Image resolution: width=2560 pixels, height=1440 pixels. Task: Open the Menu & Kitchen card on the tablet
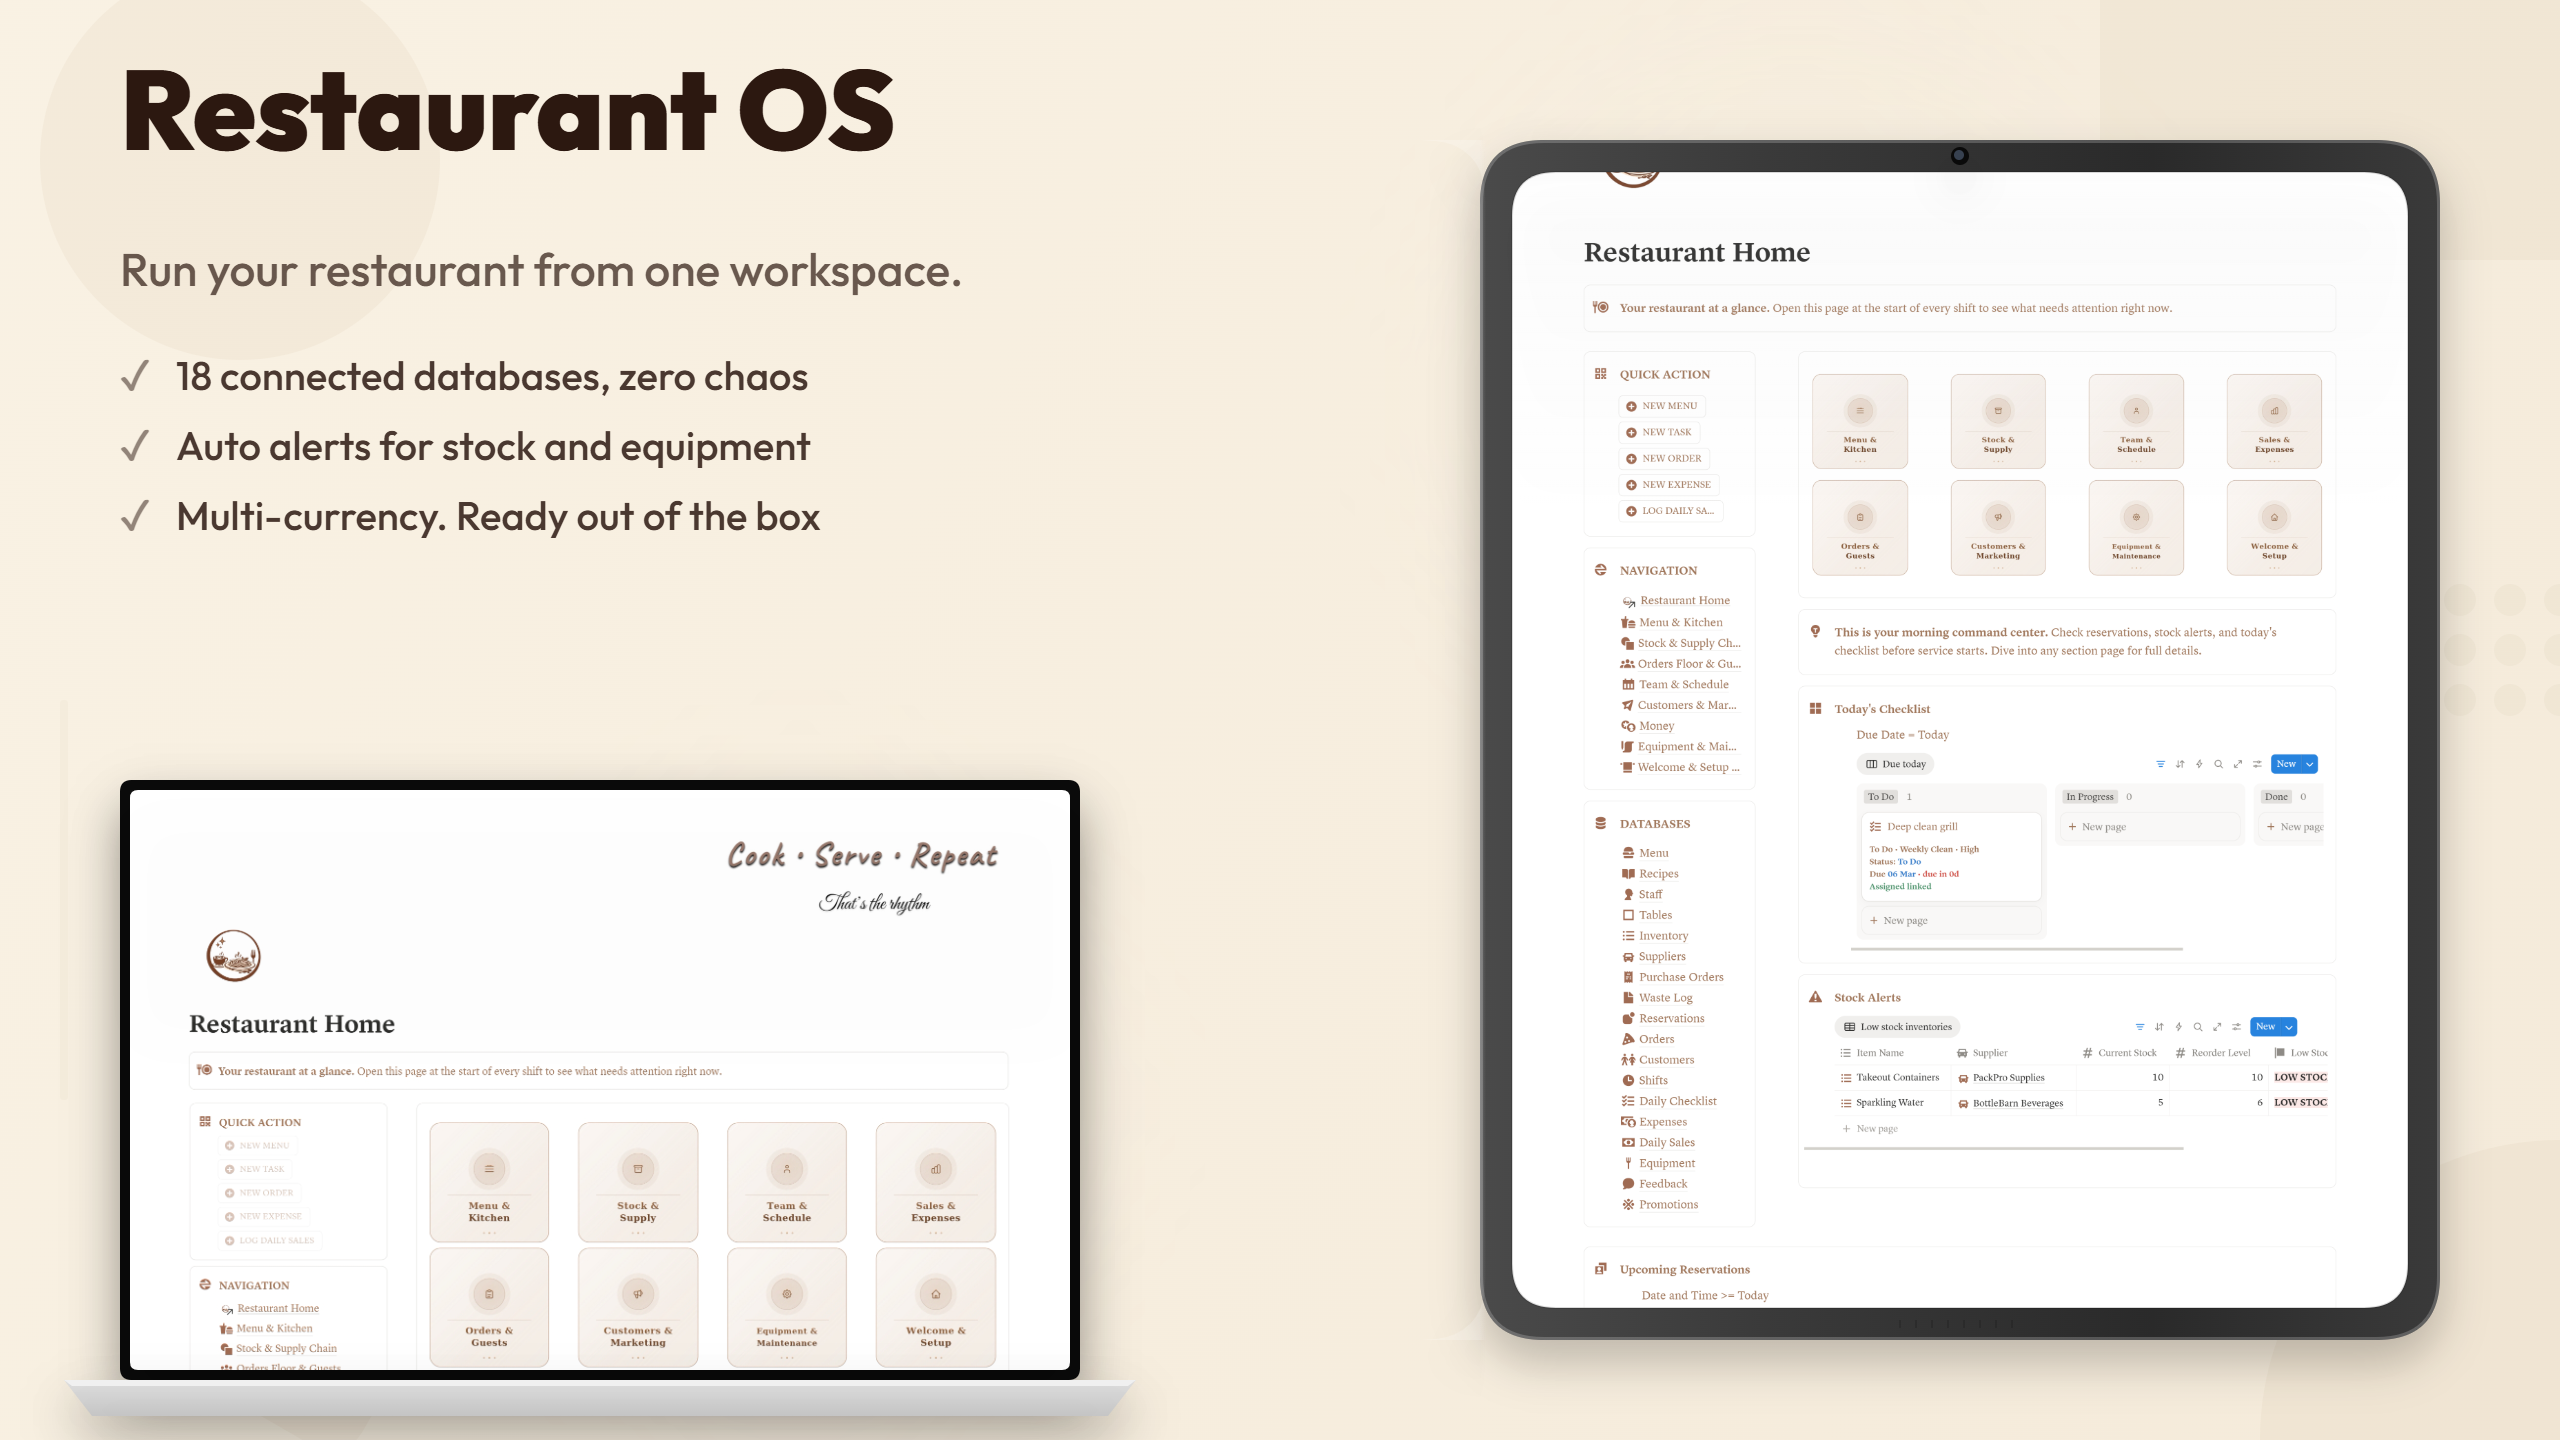[x=1860, y=421]
